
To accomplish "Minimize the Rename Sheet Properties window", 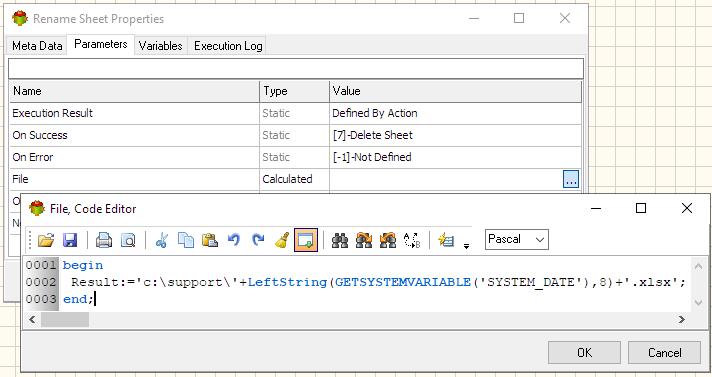I will [x=474, y=18].
